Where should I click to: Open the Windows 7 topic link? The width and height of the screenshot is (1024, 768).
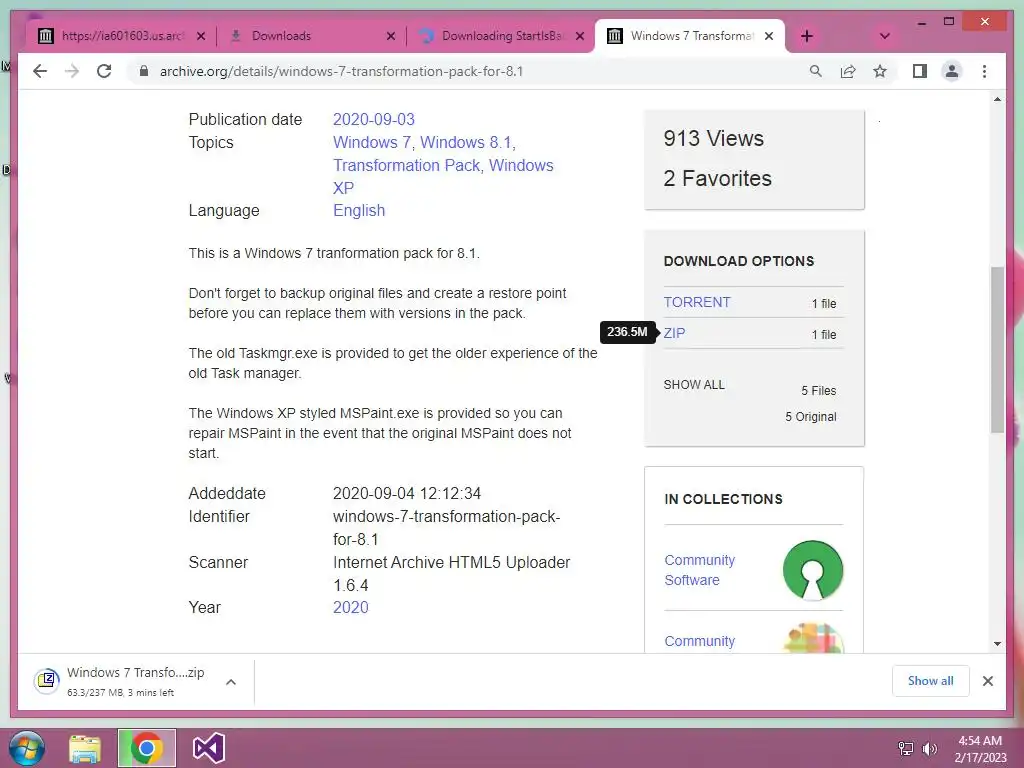click(x=372, y=142)
